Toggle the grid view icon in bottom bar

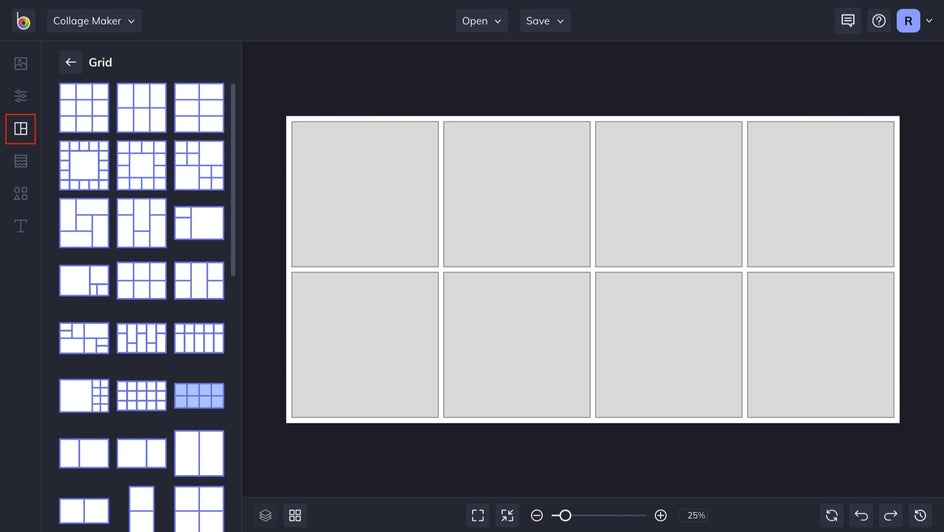pyautogui.click(x=295, y=516)
